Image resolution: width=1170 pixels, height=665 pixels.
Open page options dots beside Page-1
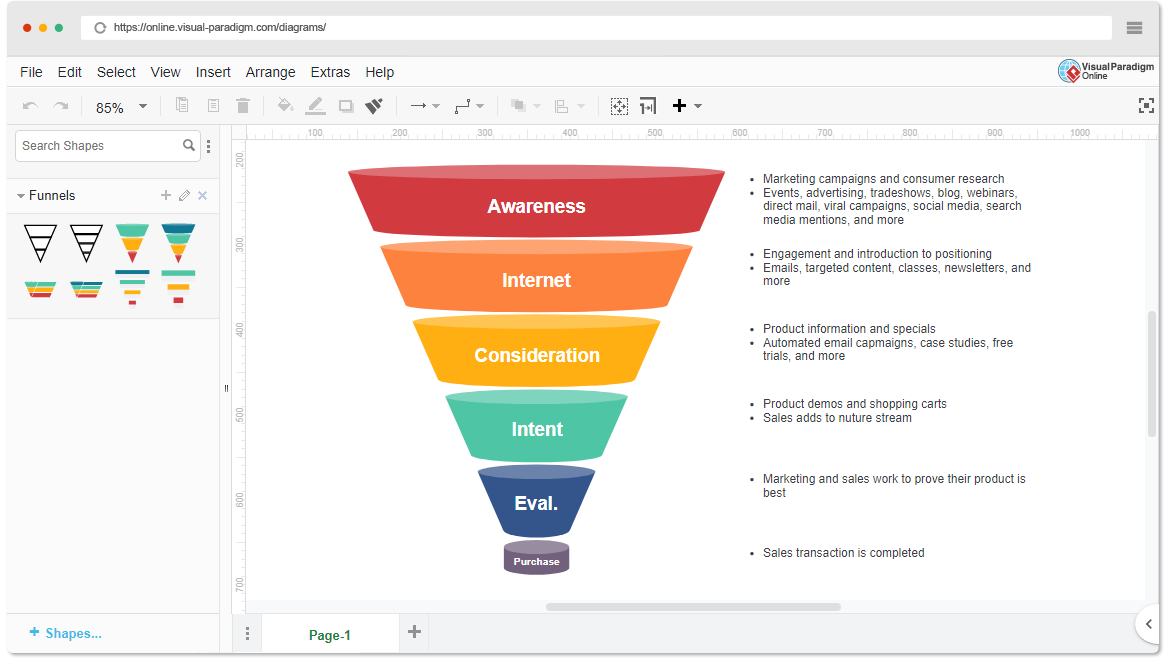point(248,634)
